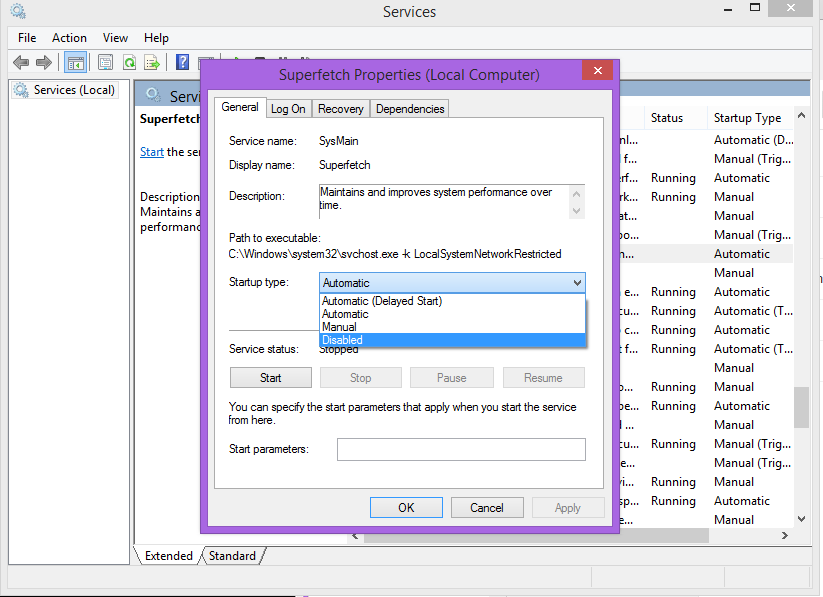
Task: Open the Help menu
Action: (x=156, y=38)
